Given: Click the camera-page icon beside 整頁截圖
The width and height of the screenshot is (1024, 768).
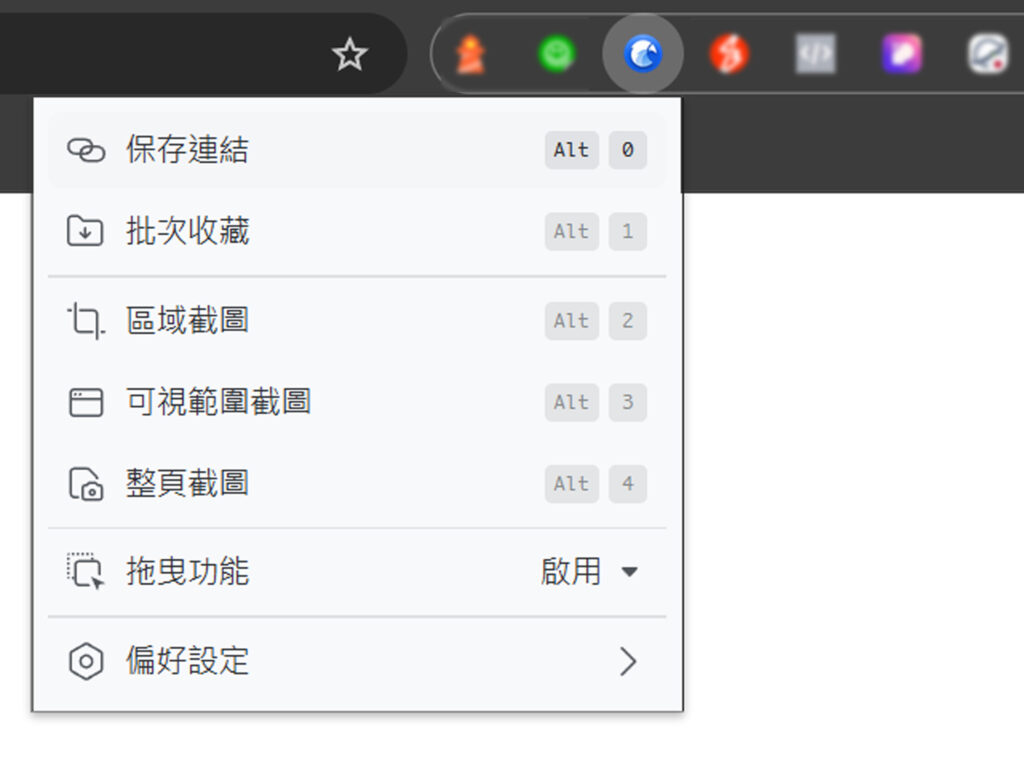Looking at the screenshot, I should click(x=86, y=483).
